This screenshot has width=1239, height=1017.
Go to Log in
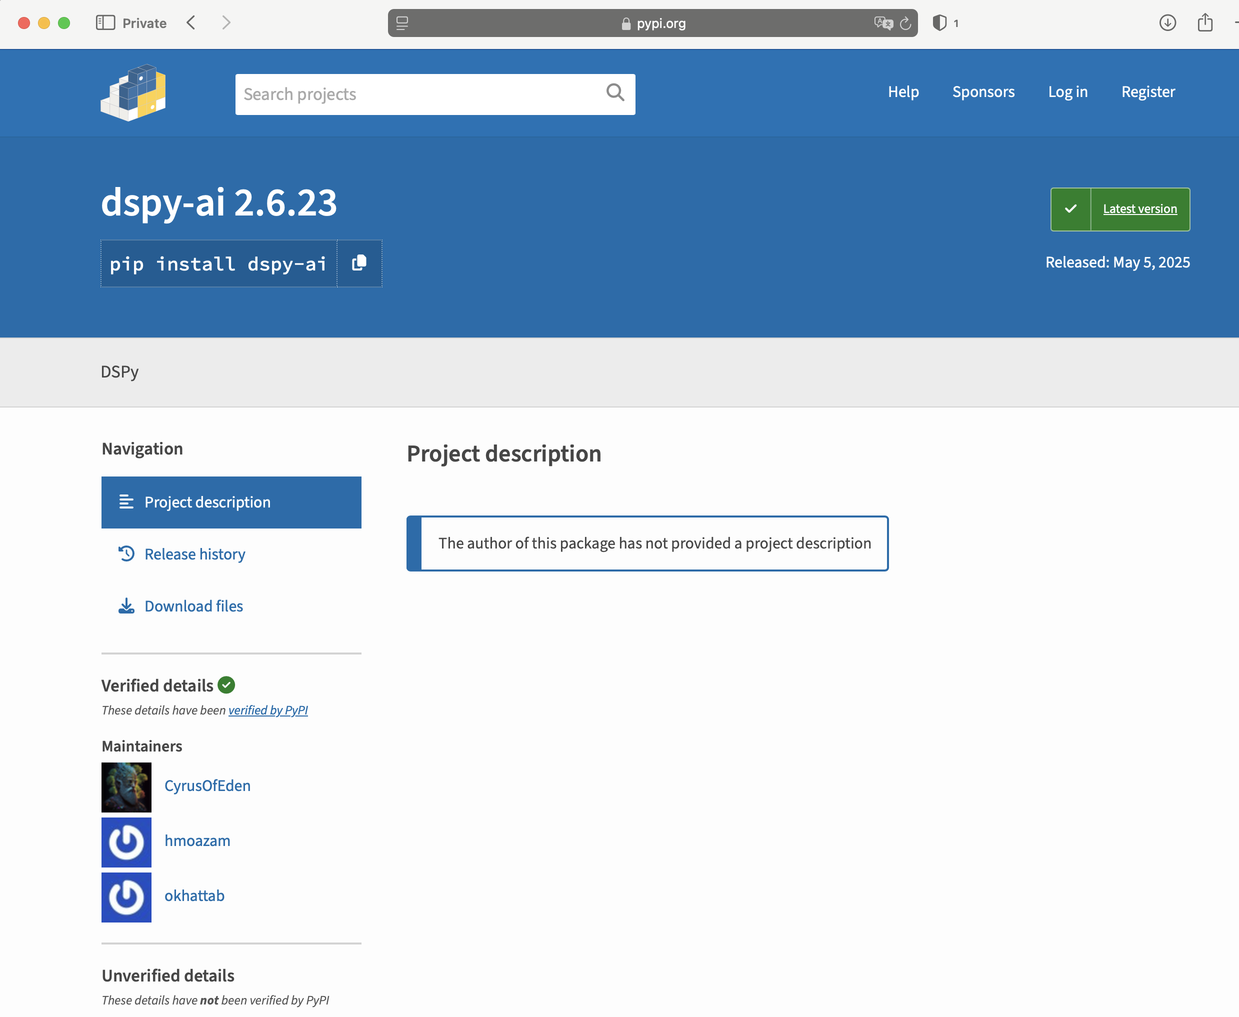point(1067,91)
